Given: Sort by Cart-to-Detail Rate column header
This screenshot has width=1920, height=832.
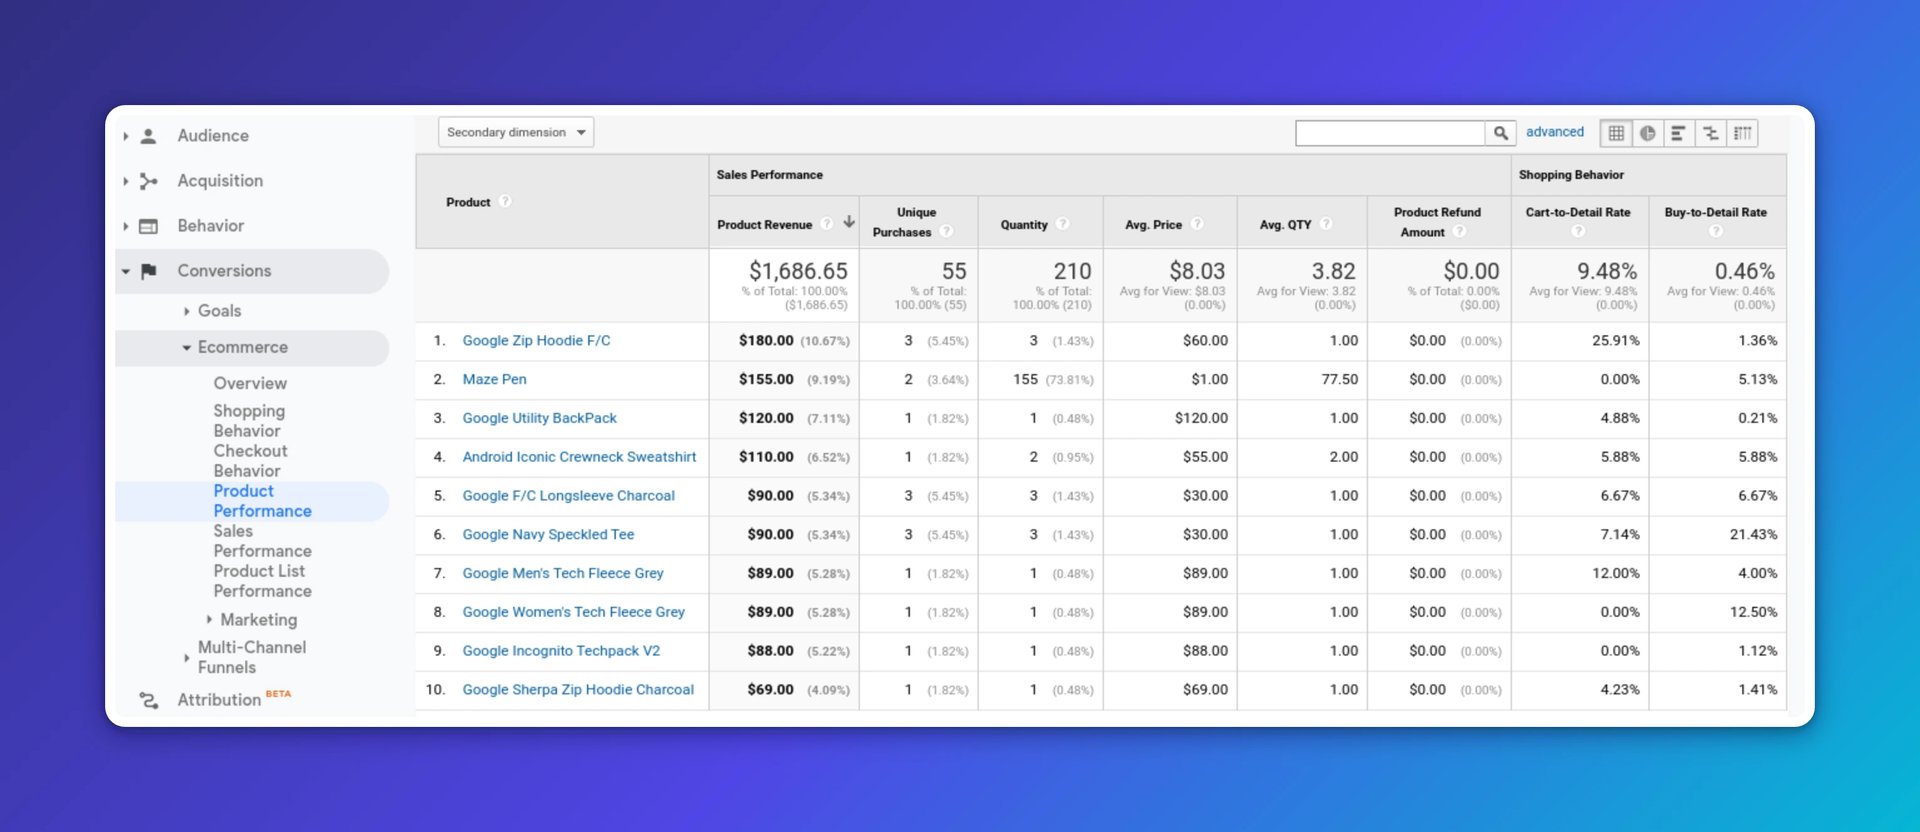Looking at the screenshot, I should 1578,212.
